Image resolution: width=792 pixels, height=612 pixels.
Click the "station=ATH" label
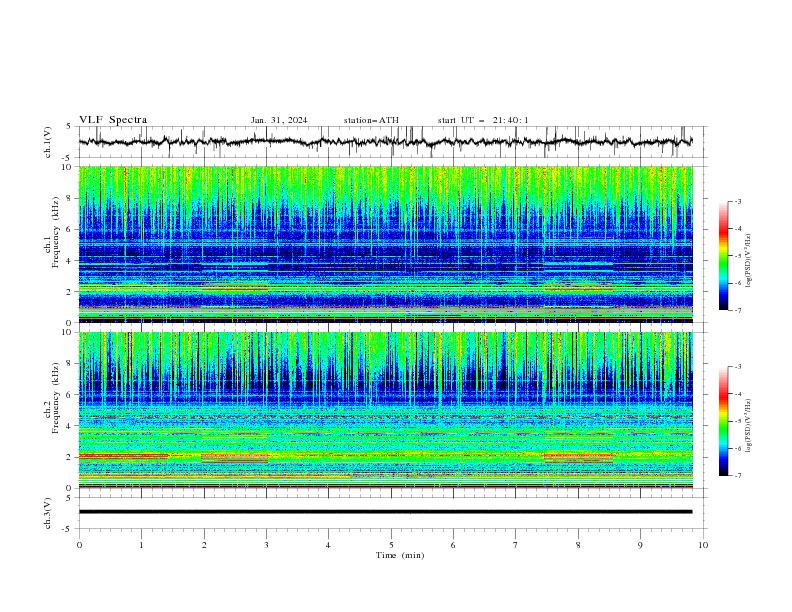[x=371, y=120]
